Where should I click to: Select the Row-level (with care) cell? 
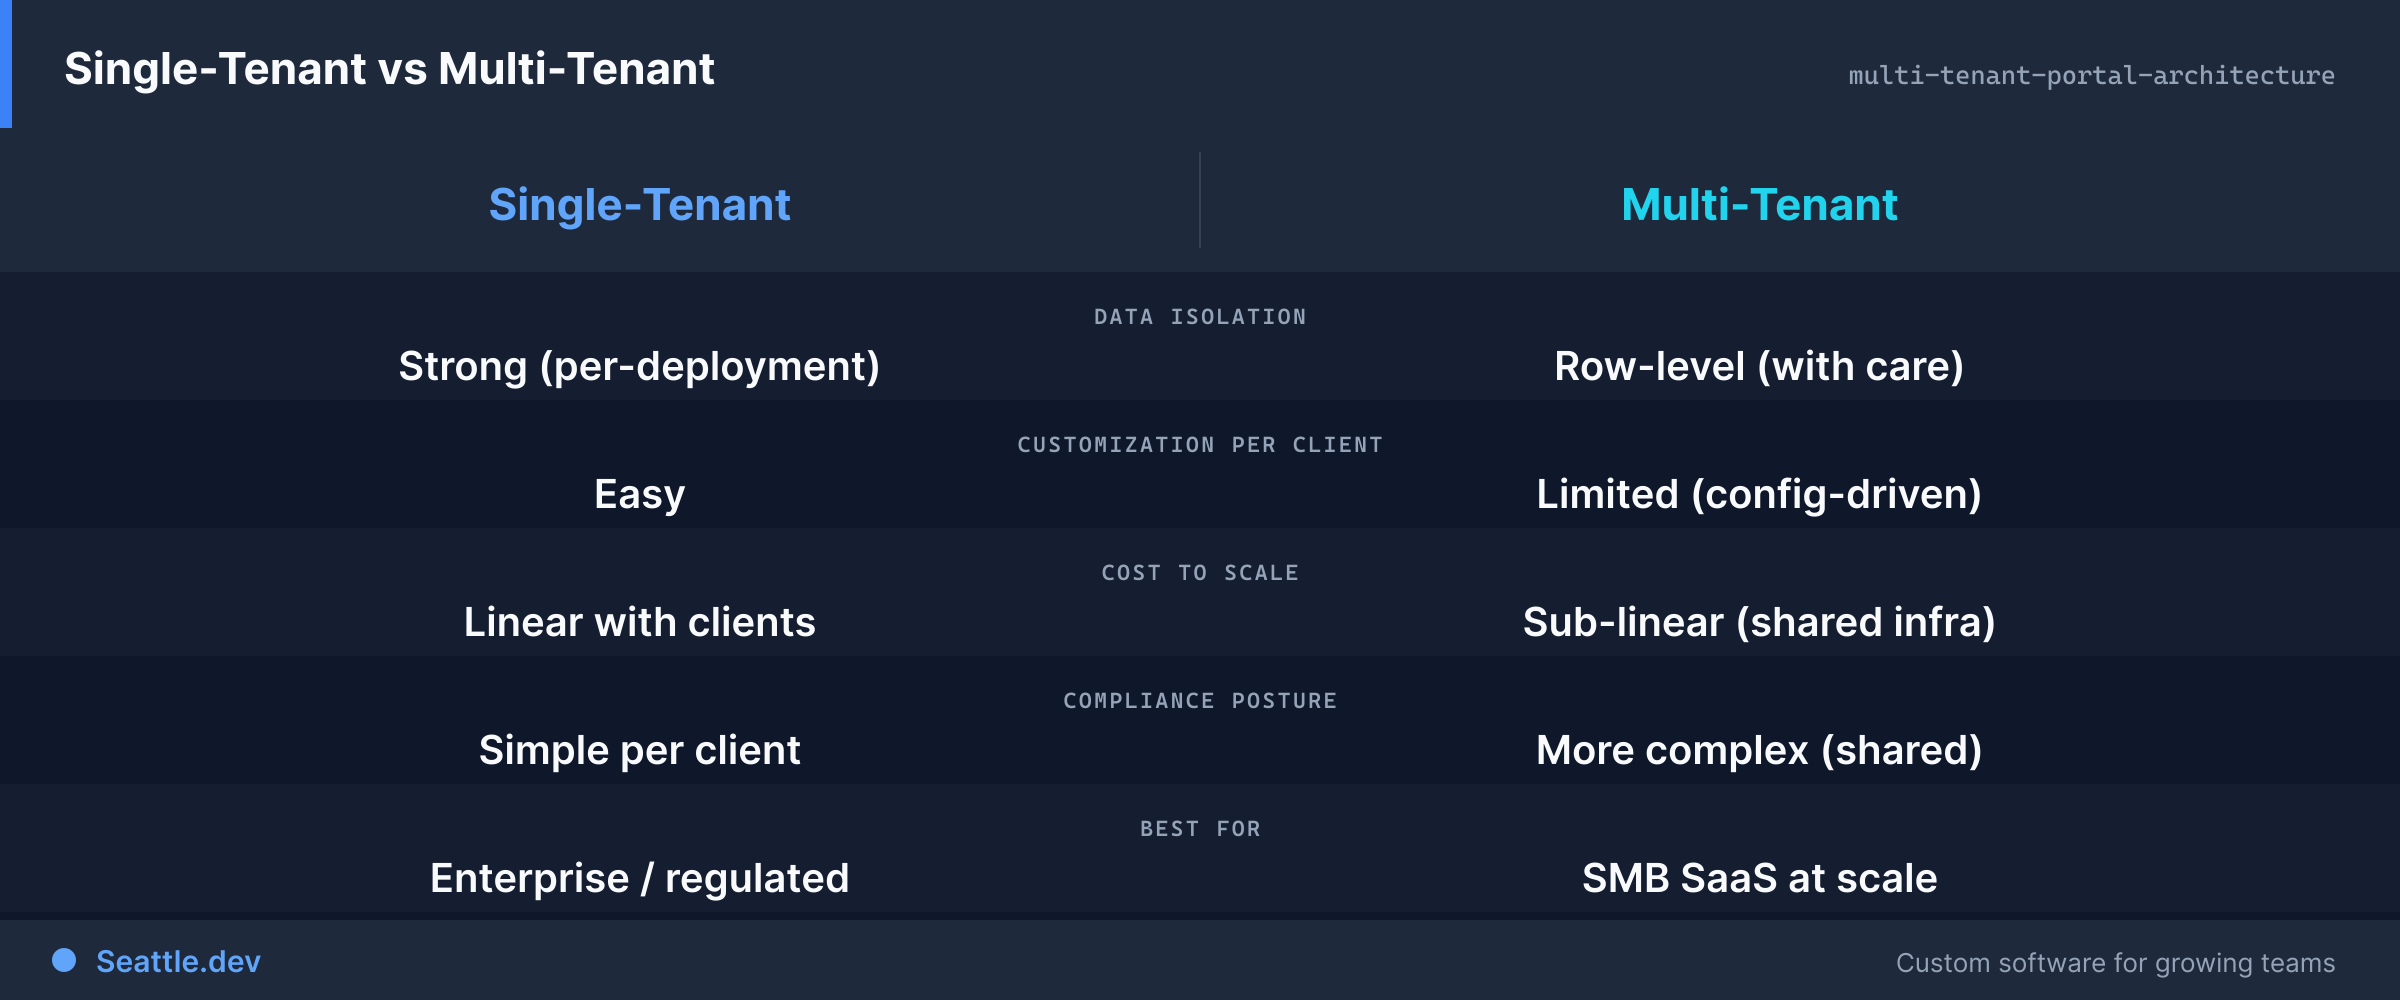1760,367
